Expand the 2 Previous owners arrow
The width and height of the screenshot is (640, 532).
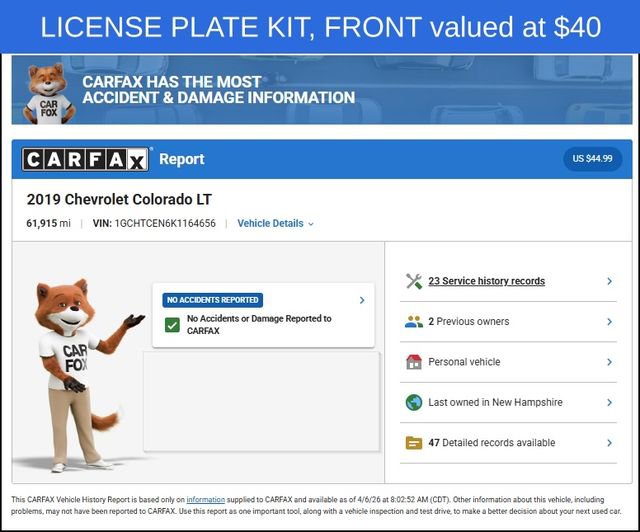point(609,322)
